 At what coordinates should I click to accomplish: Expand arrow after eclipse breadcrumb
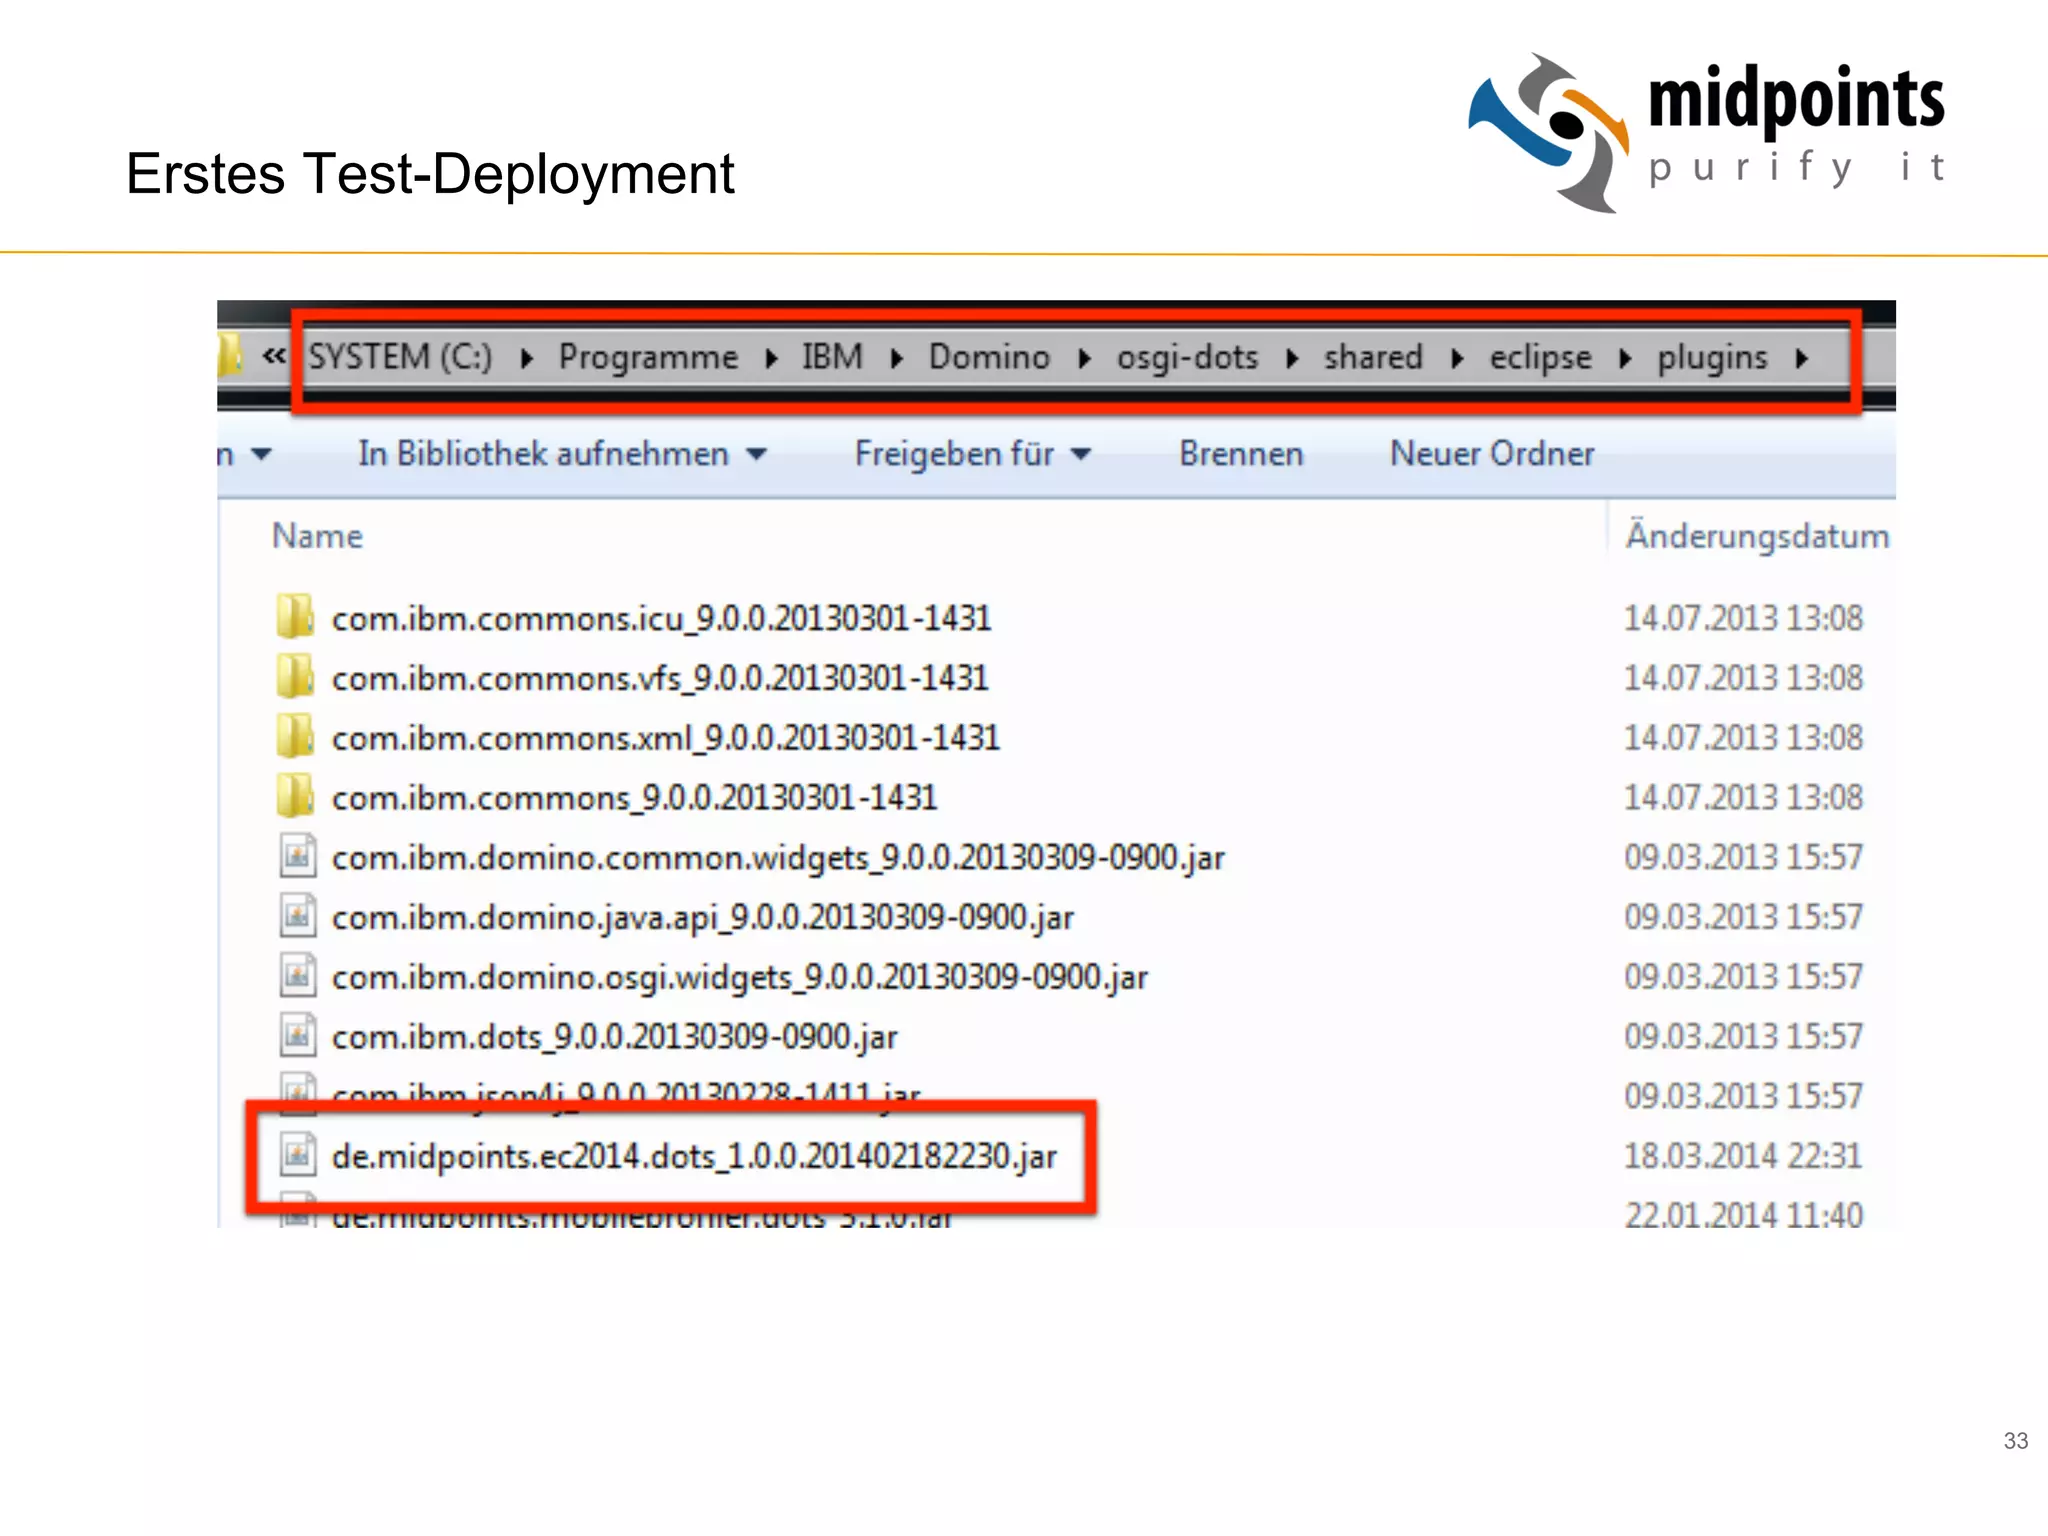[1625, 358]
